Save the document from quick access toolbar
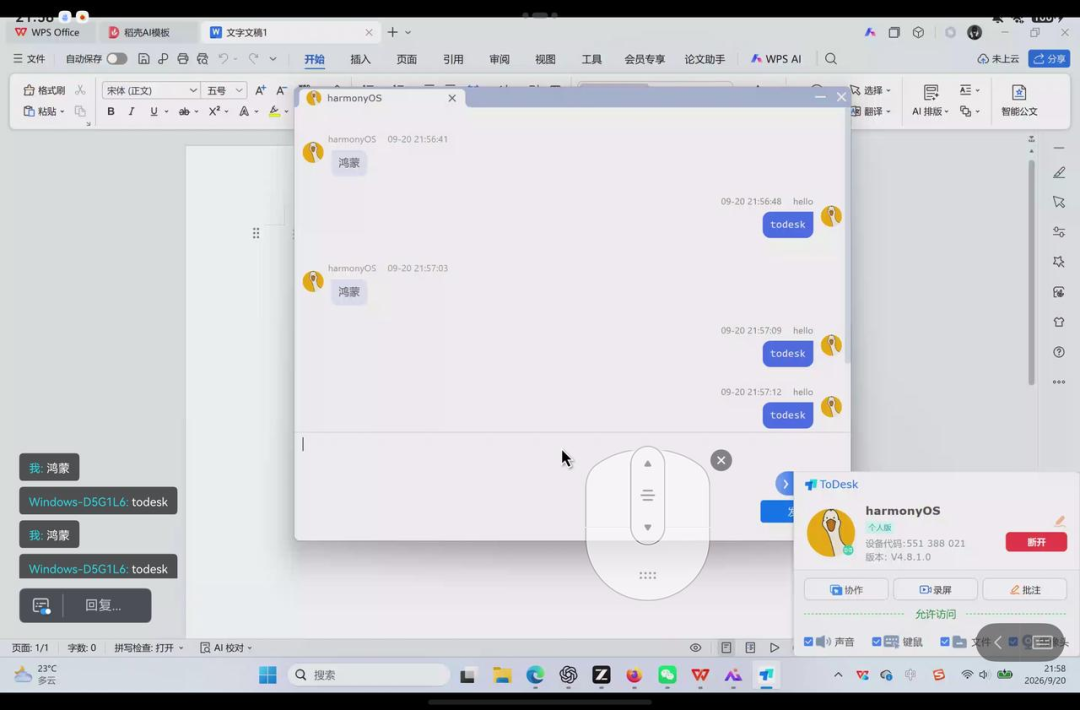The width and height of the screenshot is (1080, 710). (x=143, y=59)
